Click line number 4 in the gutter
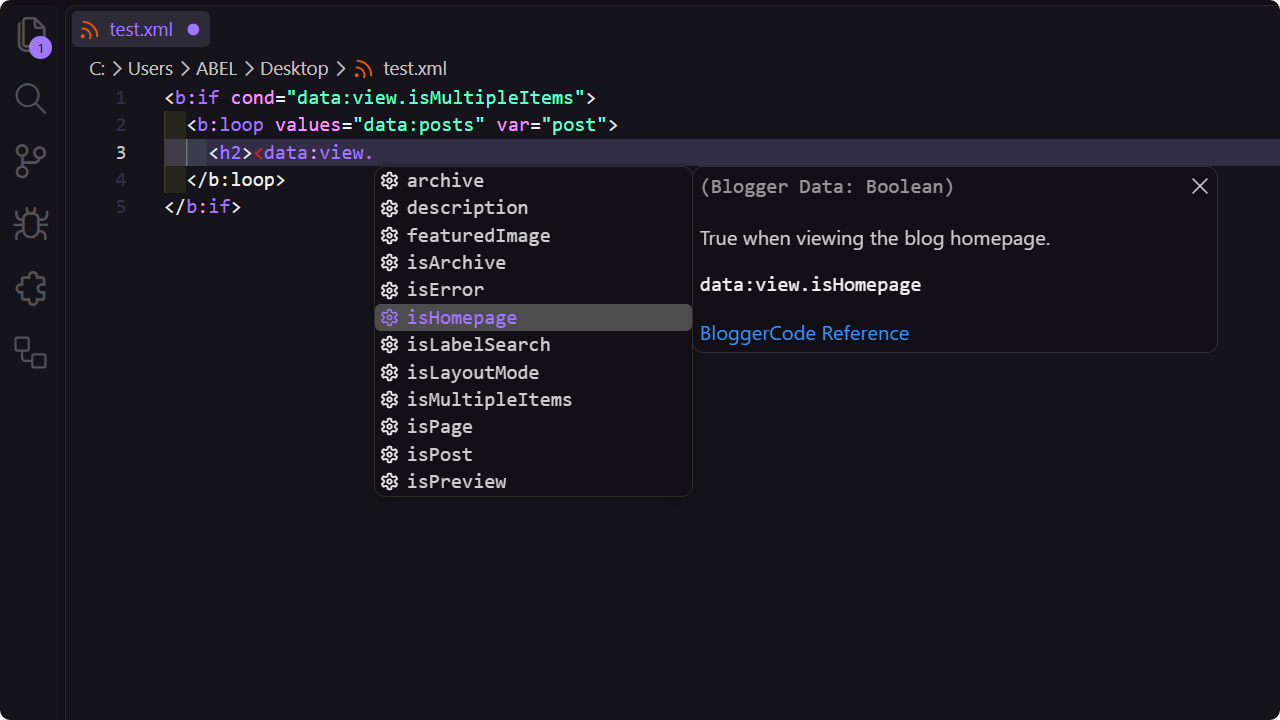 (x=120, y=180)
